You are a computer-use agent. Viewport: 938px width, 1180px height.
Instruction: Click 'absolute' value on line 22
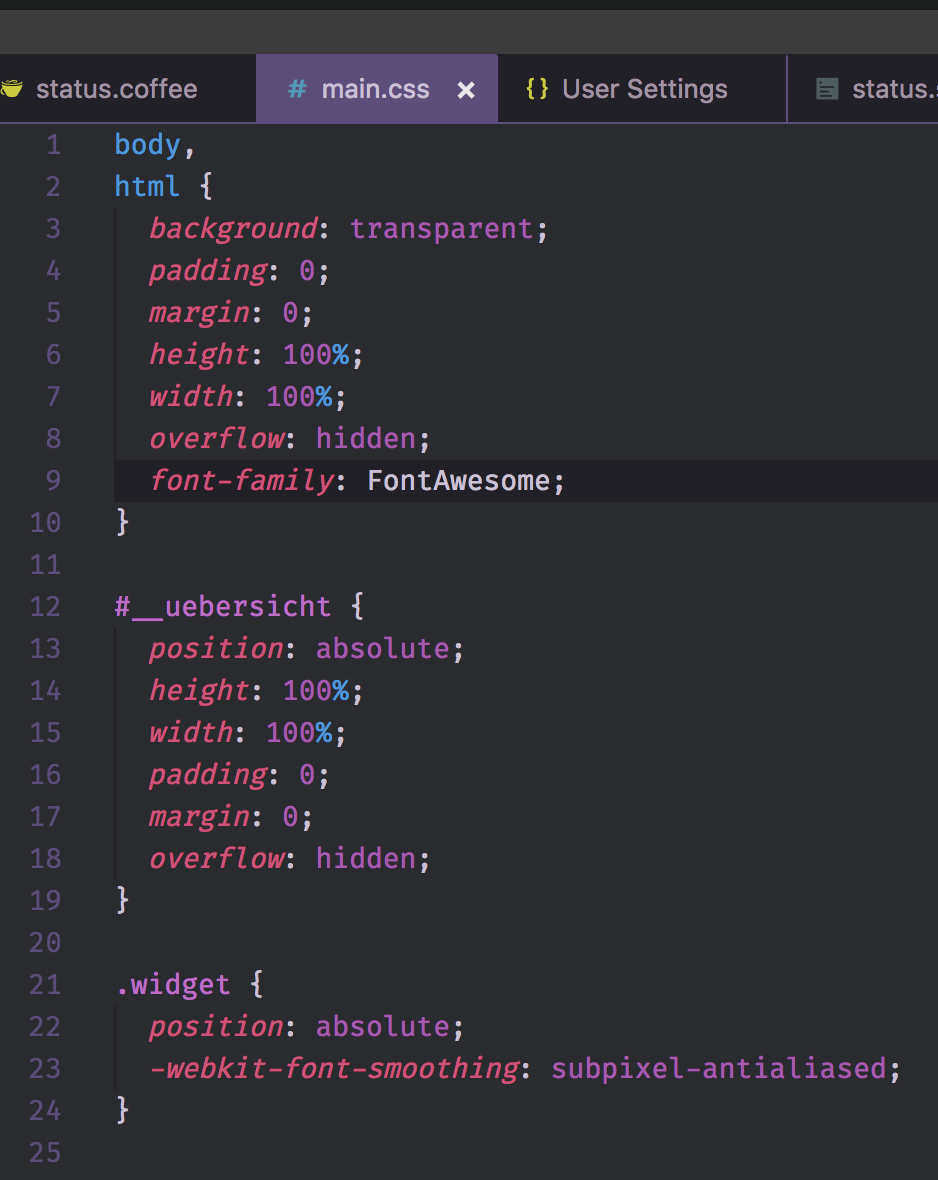tap(382, 1026)
